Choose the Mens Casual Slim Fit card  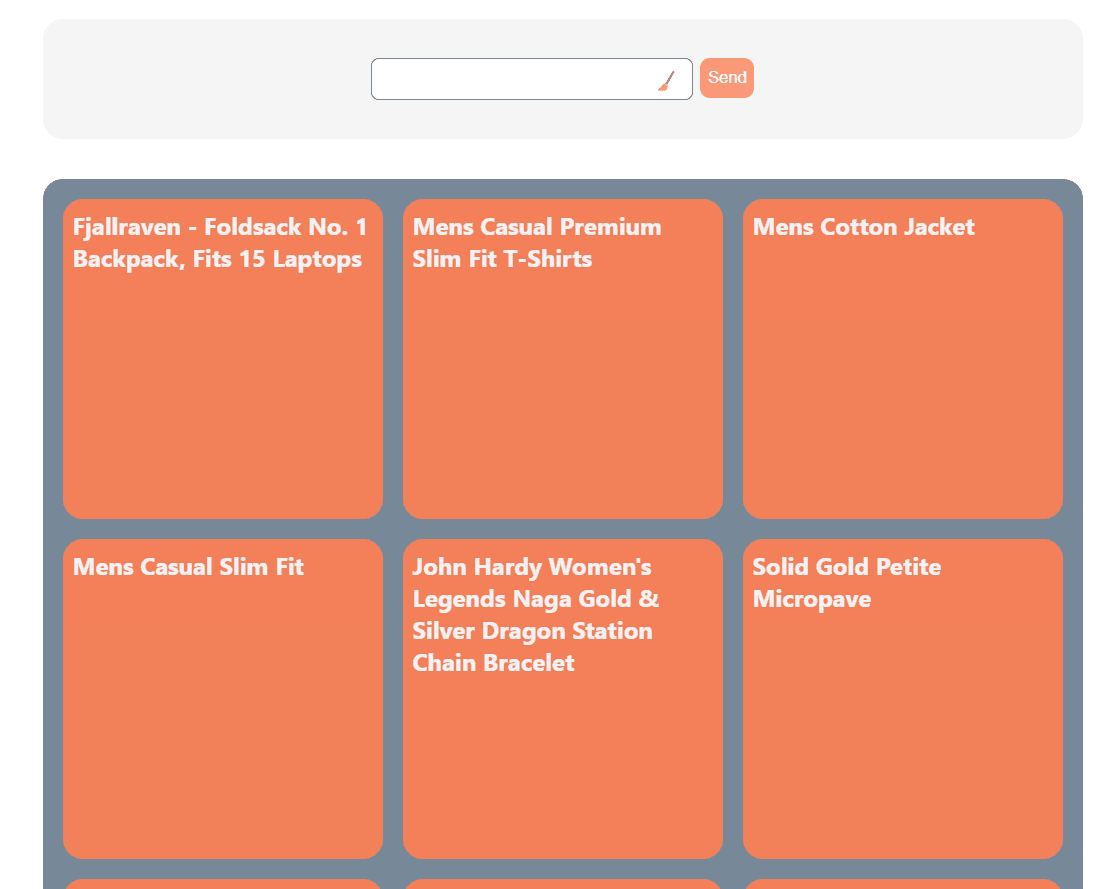tap(223, 720)
